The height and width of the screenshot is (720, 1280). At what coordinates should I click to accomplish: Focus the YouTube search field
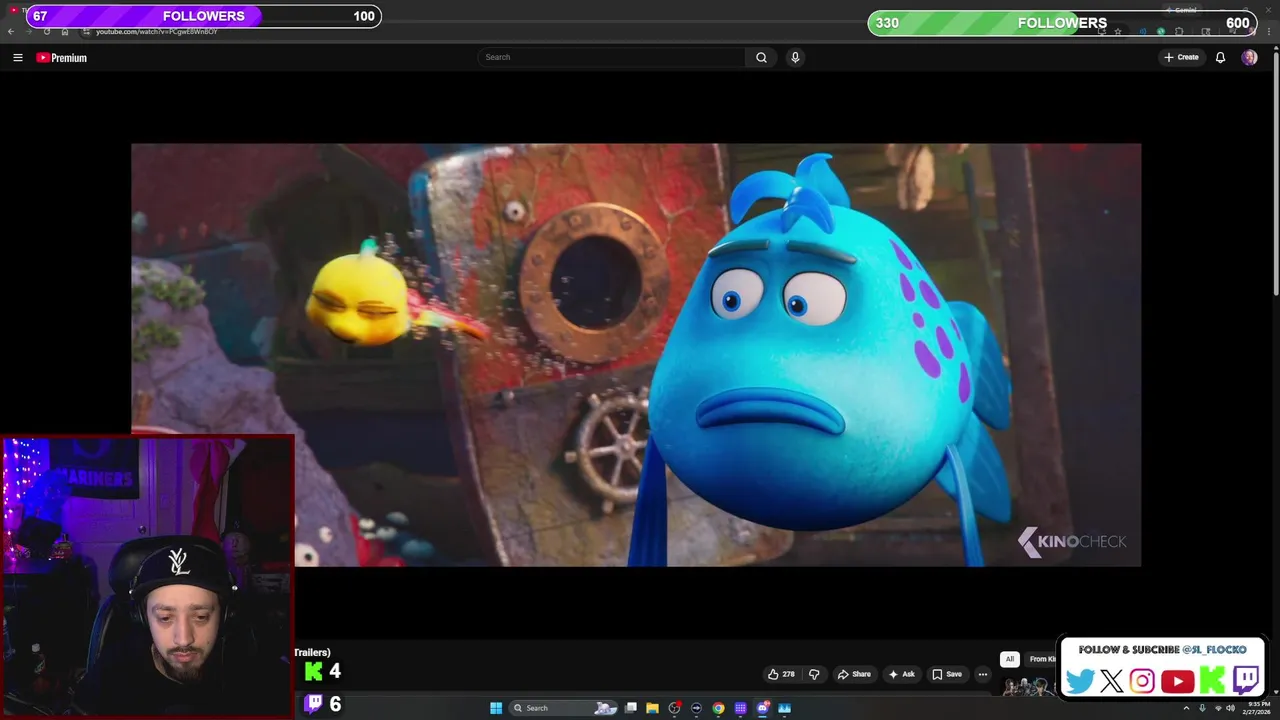click(x=611, y=57)
